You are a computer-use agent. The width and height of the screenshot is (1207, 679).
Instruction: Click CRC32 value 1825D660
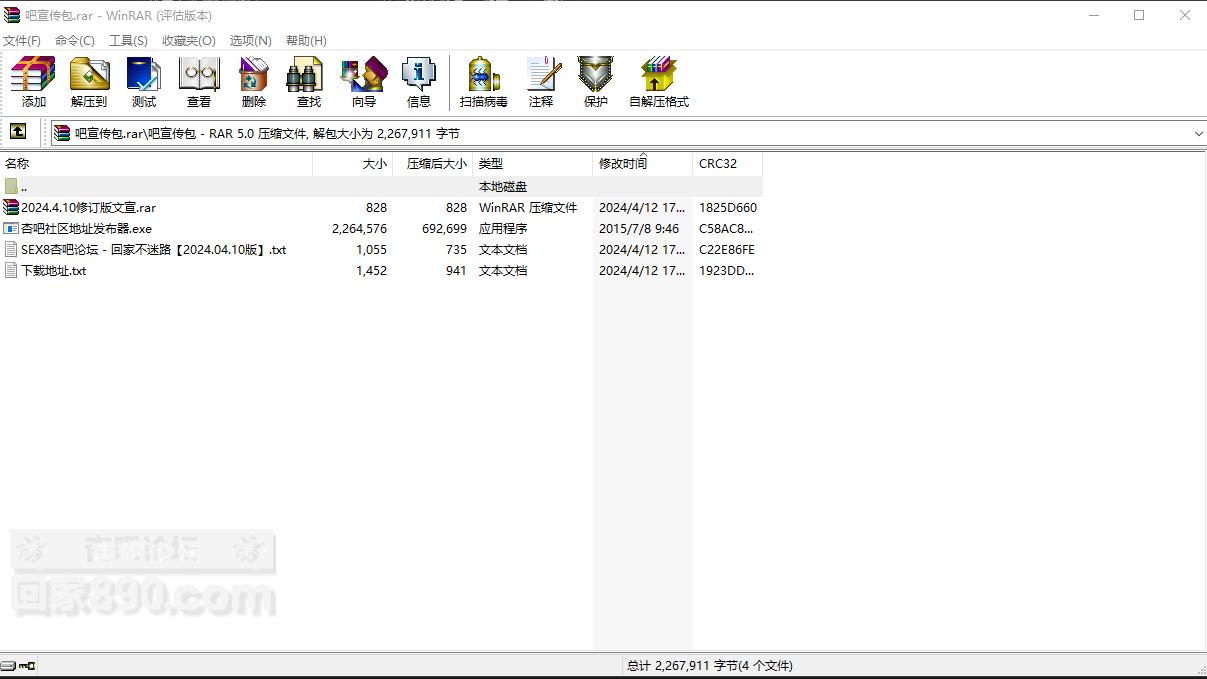(x=728, y=207)
